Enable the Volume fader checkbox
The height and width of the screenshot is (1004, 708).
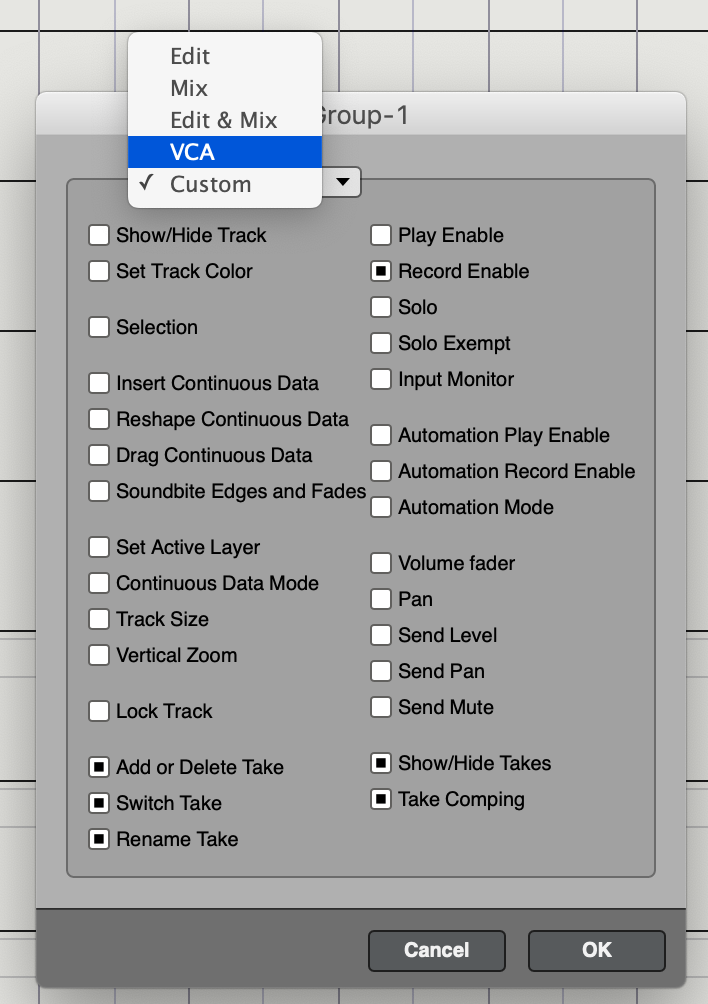click(381, 563)
